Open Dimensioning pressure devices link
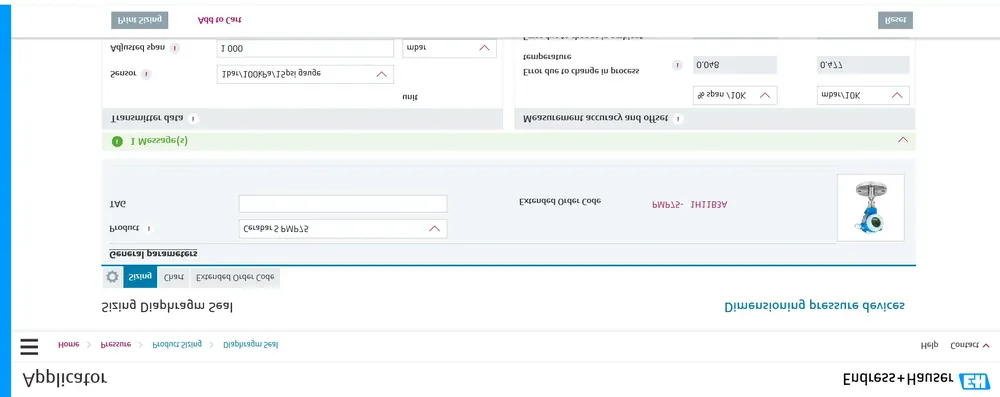This screenshot has width=1000, height=397. pyautogui.click(x=814, y=306)
